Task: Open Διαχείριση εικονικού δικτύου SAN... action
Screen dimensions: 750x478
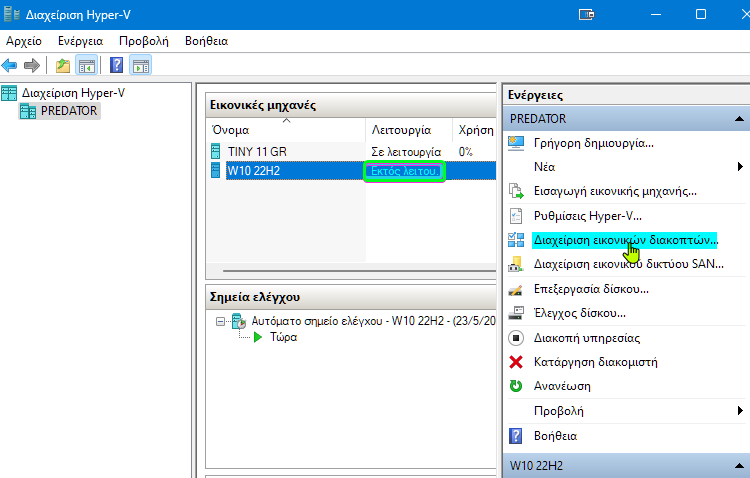Action: pos(629,264)
